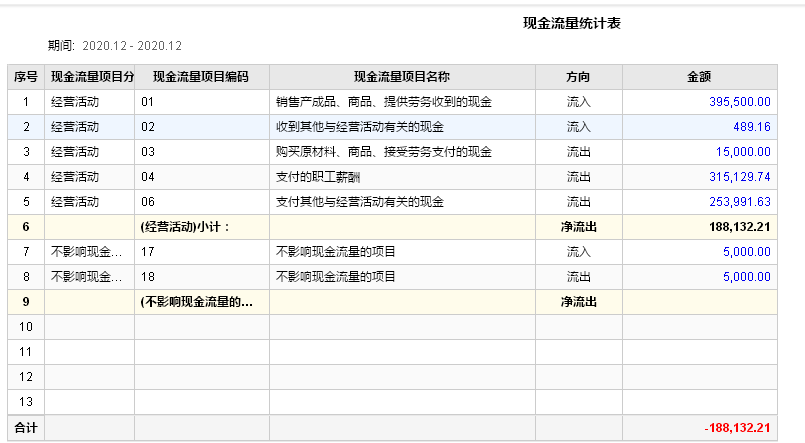This screenshot has height=443, width=805.
Task: Click the 现金流量项目编码 column header
Action: (x=200, y=77)
